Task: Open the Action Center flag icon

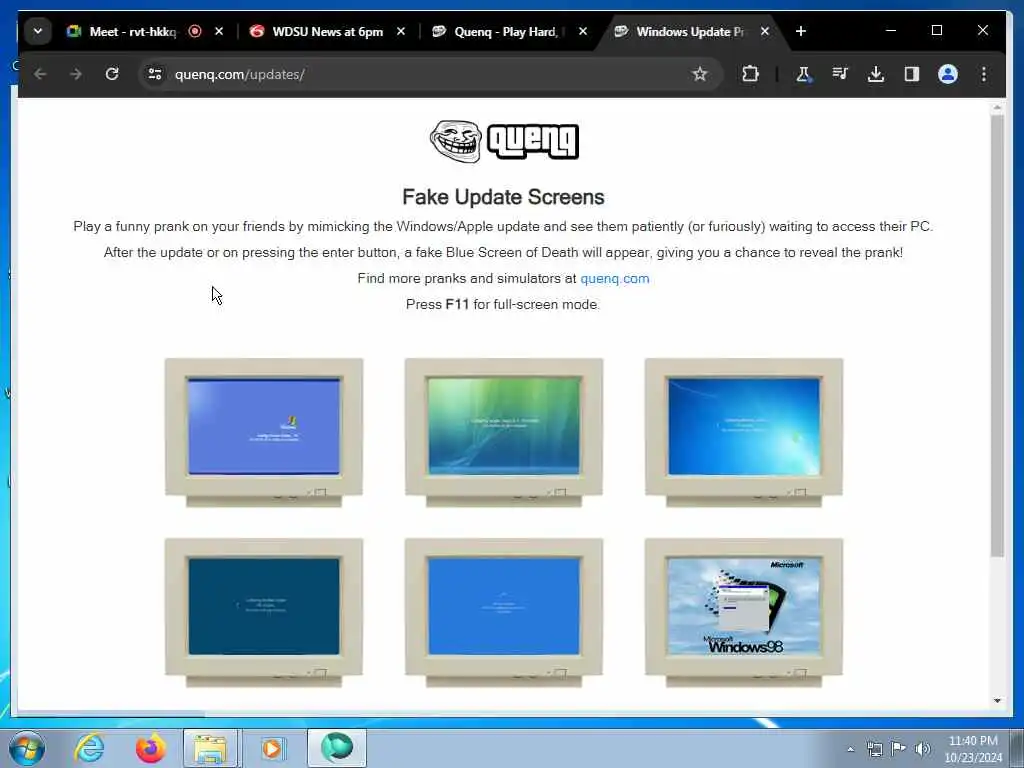Action: click(899, 749)
